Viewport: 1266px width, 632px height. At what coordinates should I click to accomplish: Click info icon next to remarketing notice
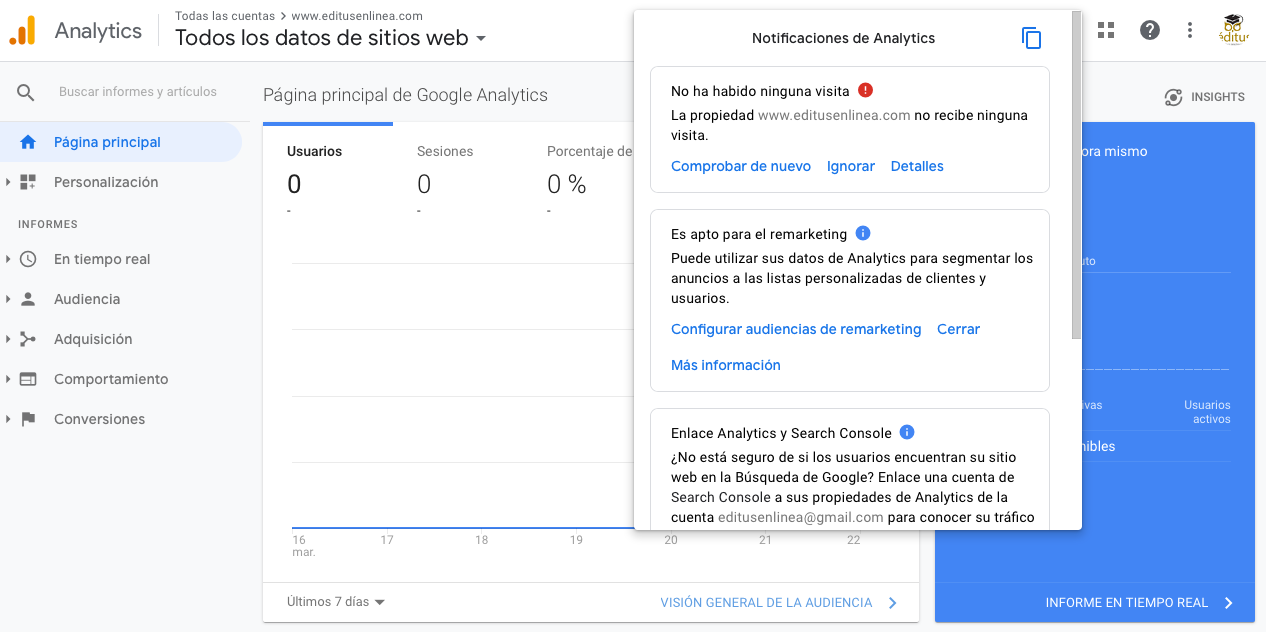[x=863, y=233]
